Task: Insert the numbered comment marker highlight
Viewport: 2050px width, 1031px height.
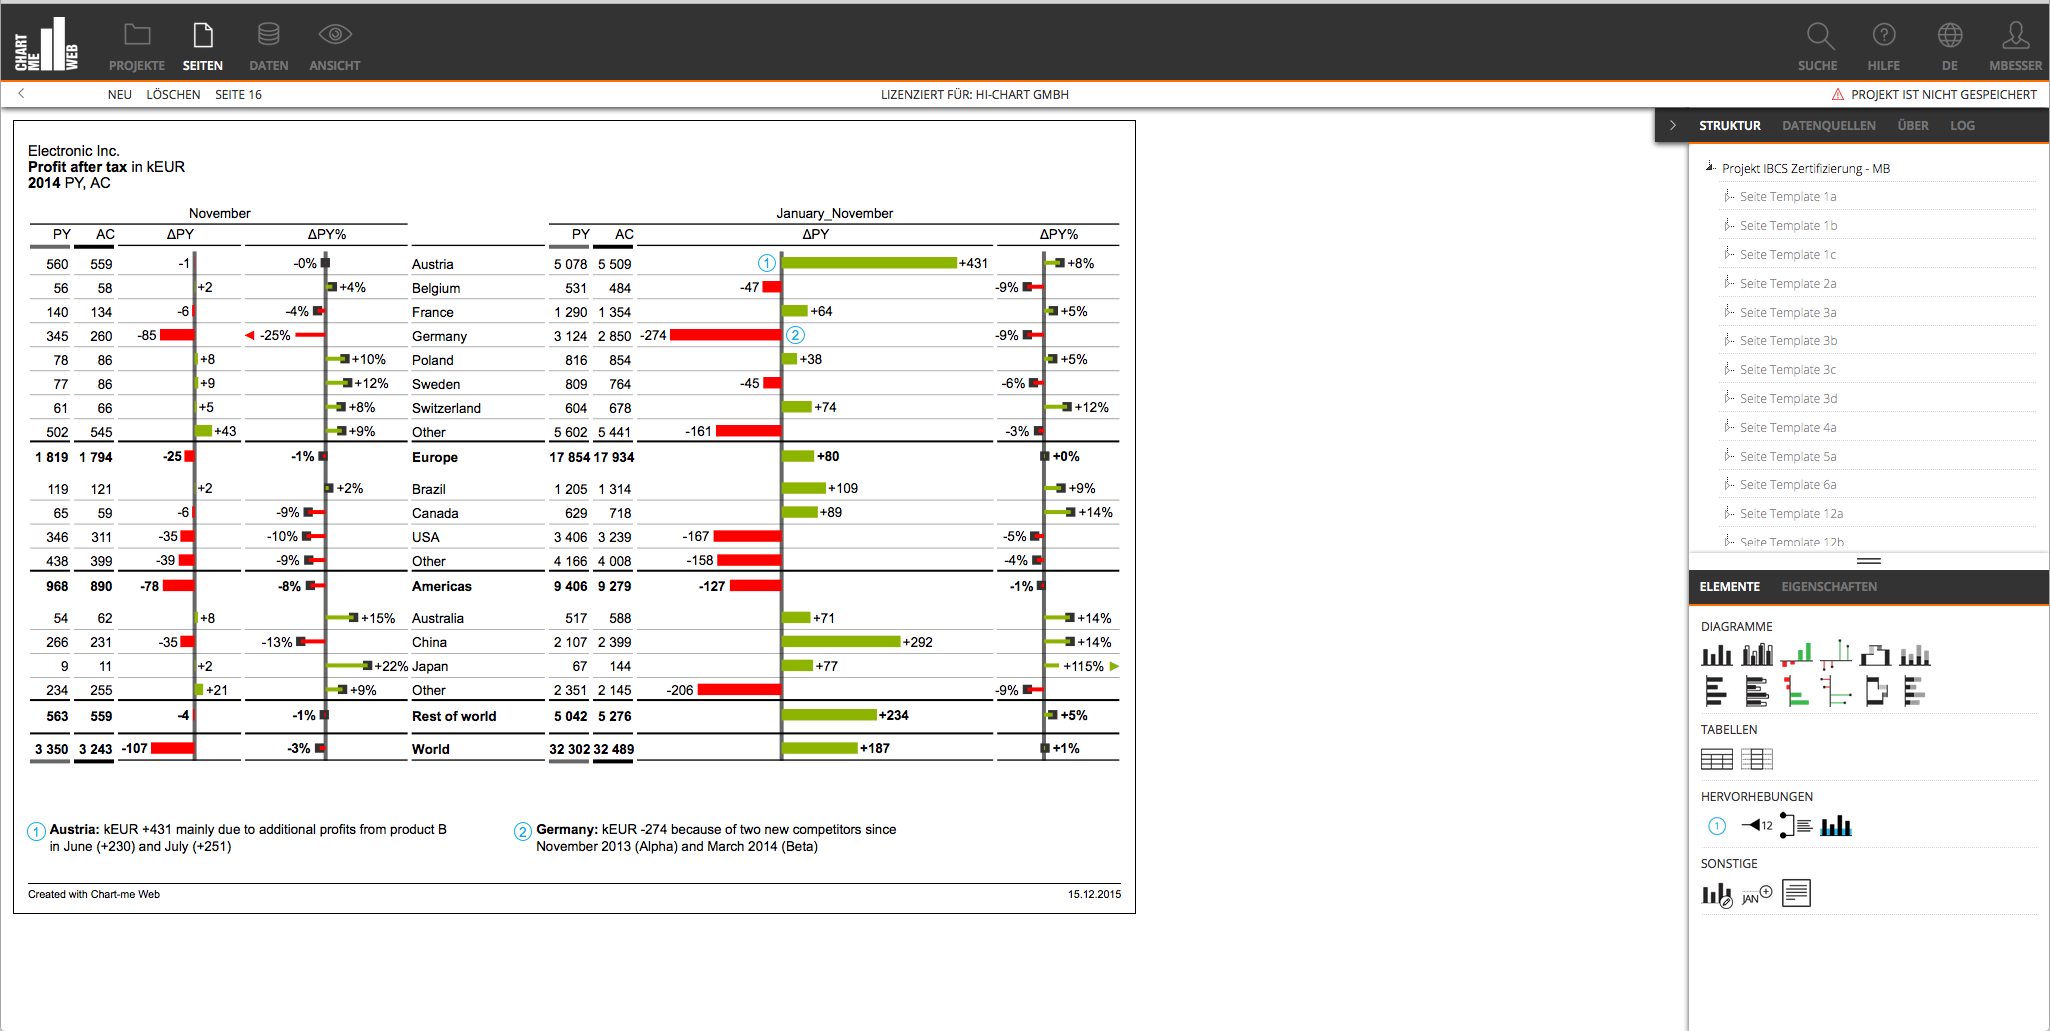Action: [1717, 826]
